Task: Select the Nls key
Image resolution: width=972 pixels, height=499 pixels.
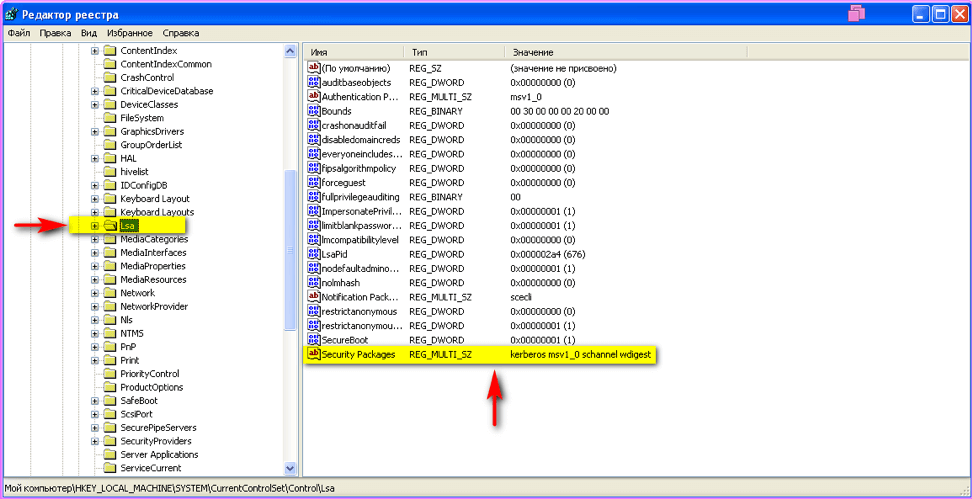Action: click(126, 320)
